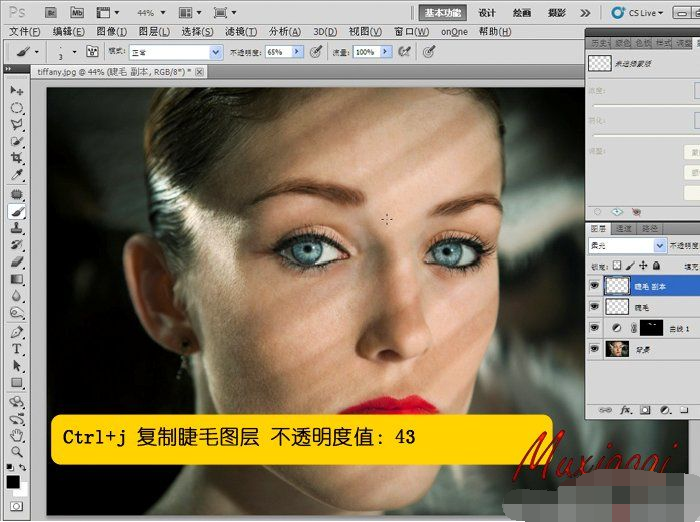Enable airbrush mode in options bar
The width and height of the screenshot is (700, 522).
[x=404, y=52]
